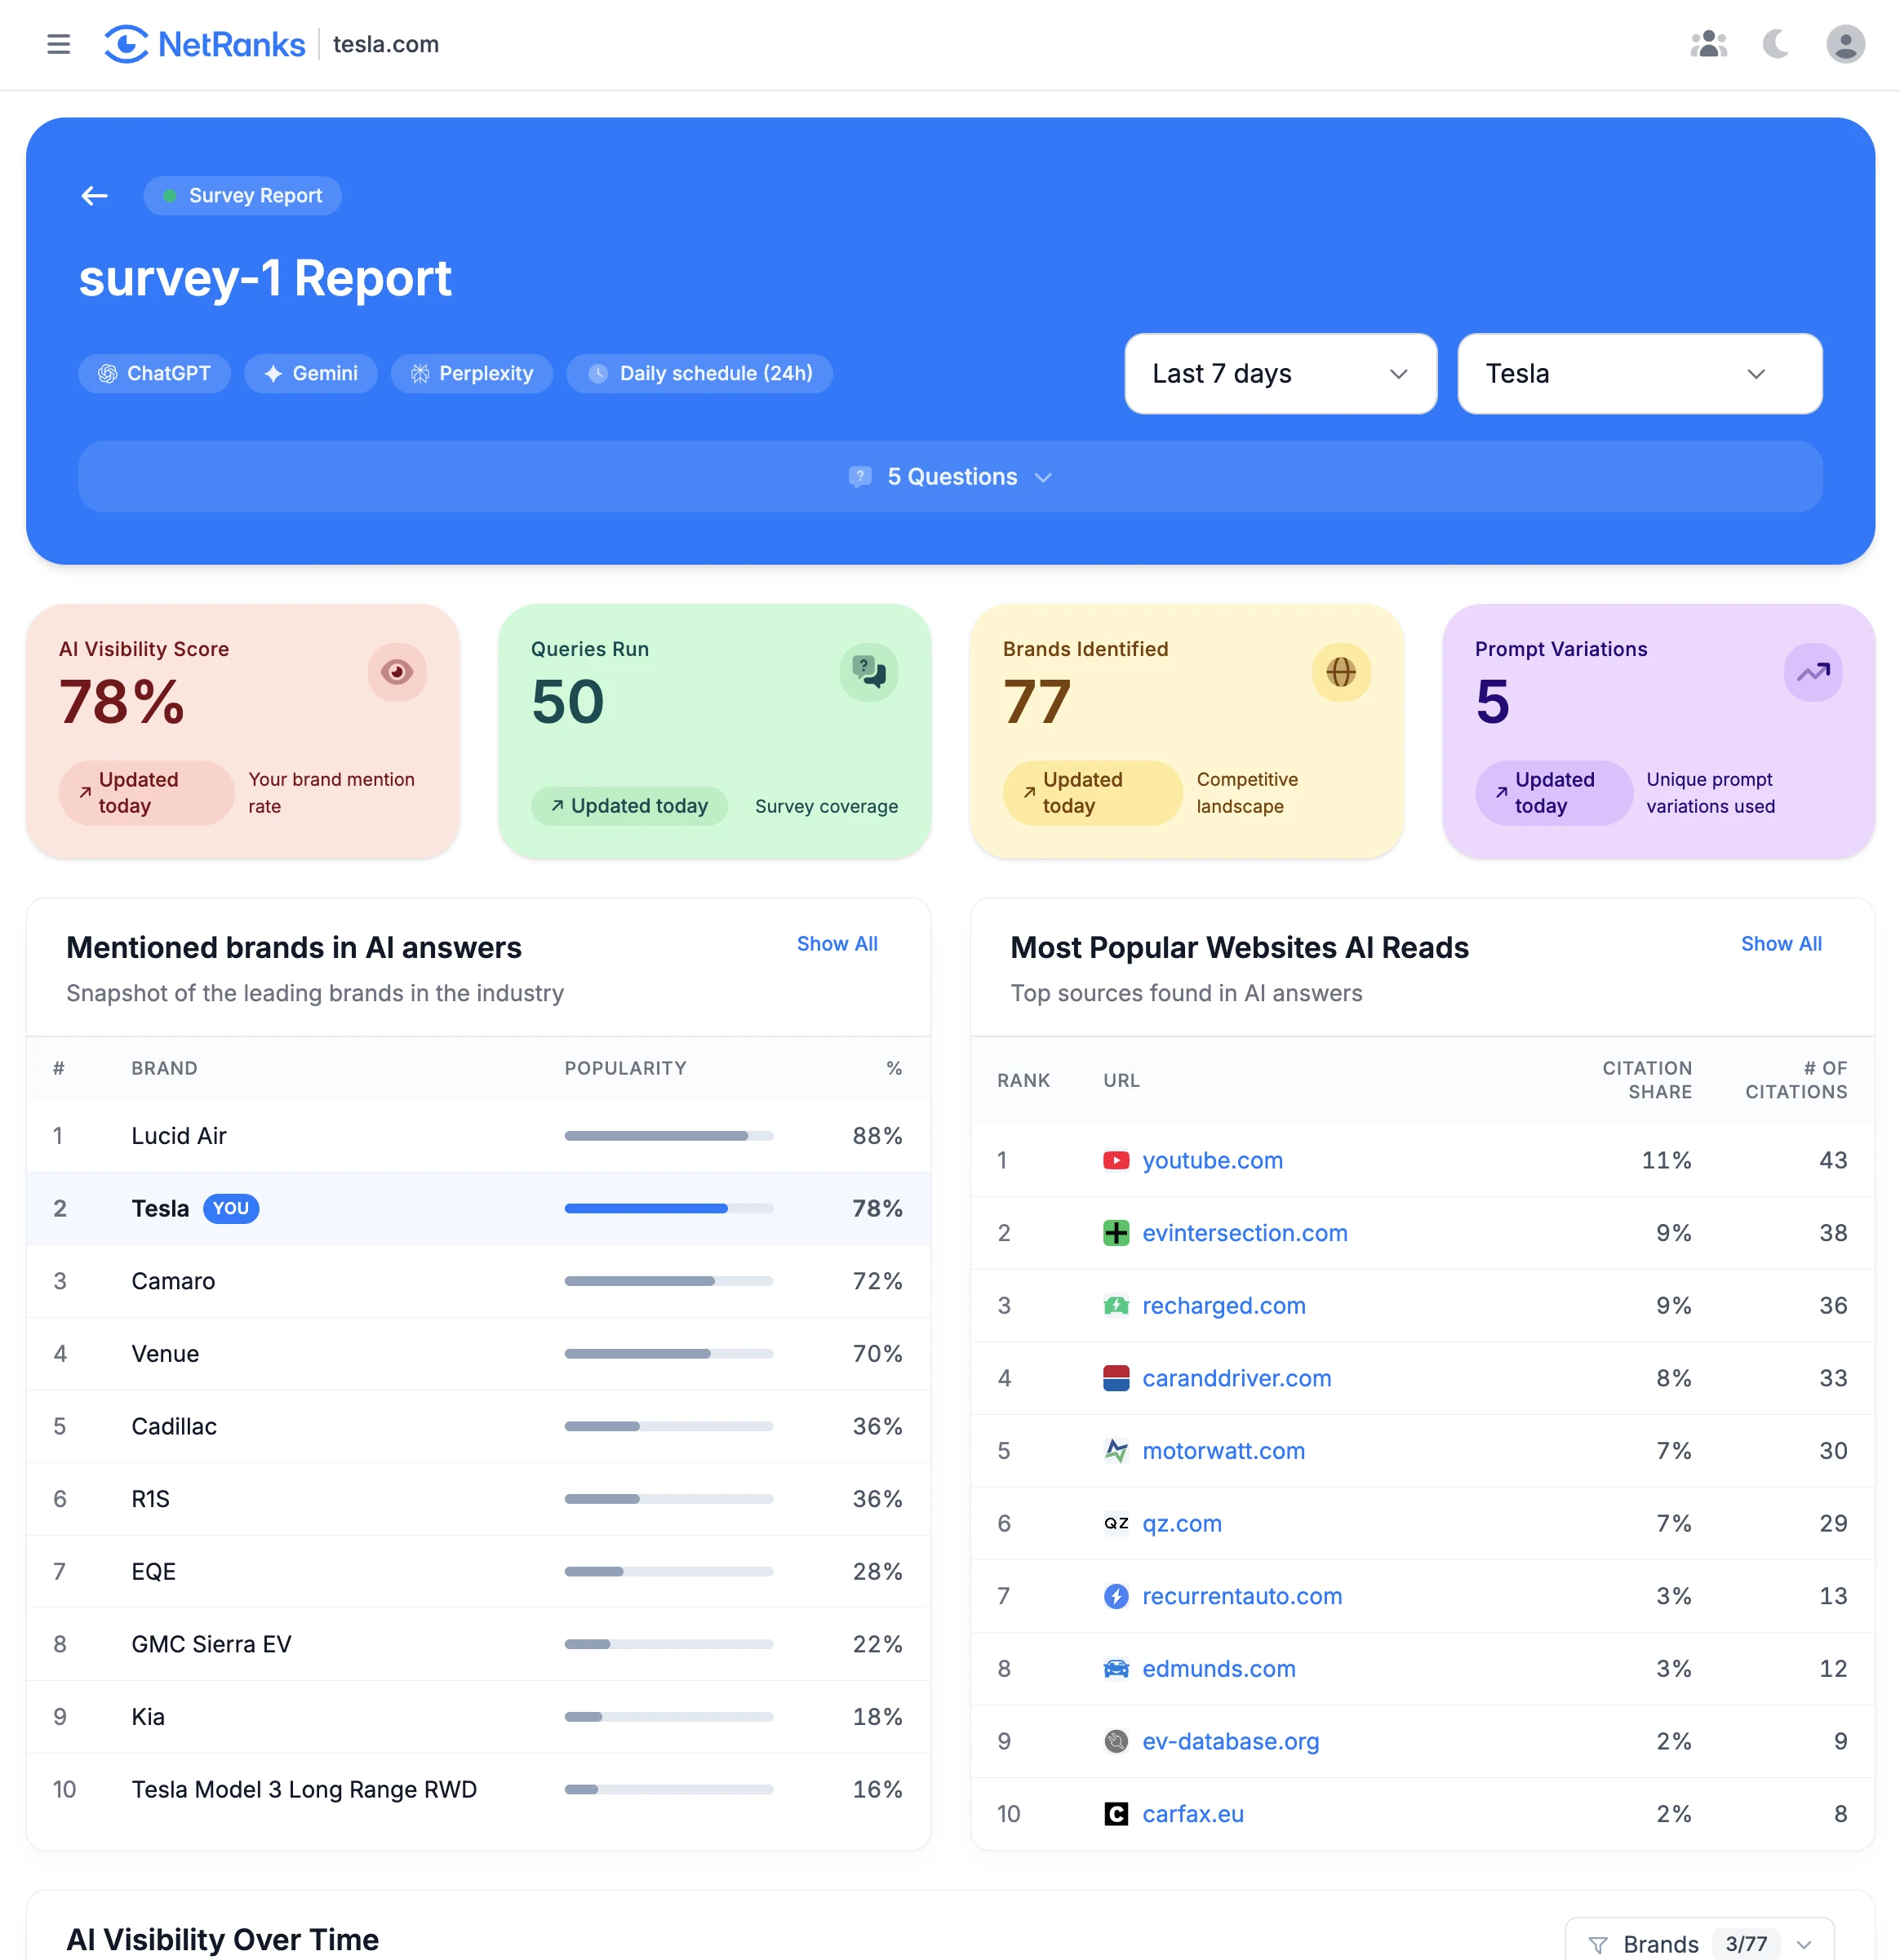Click the CITATION SHARE column header
This screenshot has width=1900, height=1960.
[x=1647, y=1080]
